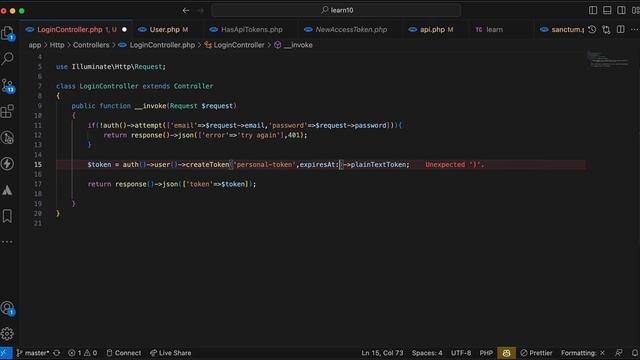Go forward with the navigation arrow
Screen dimensions: 640x360
[200, 10]
